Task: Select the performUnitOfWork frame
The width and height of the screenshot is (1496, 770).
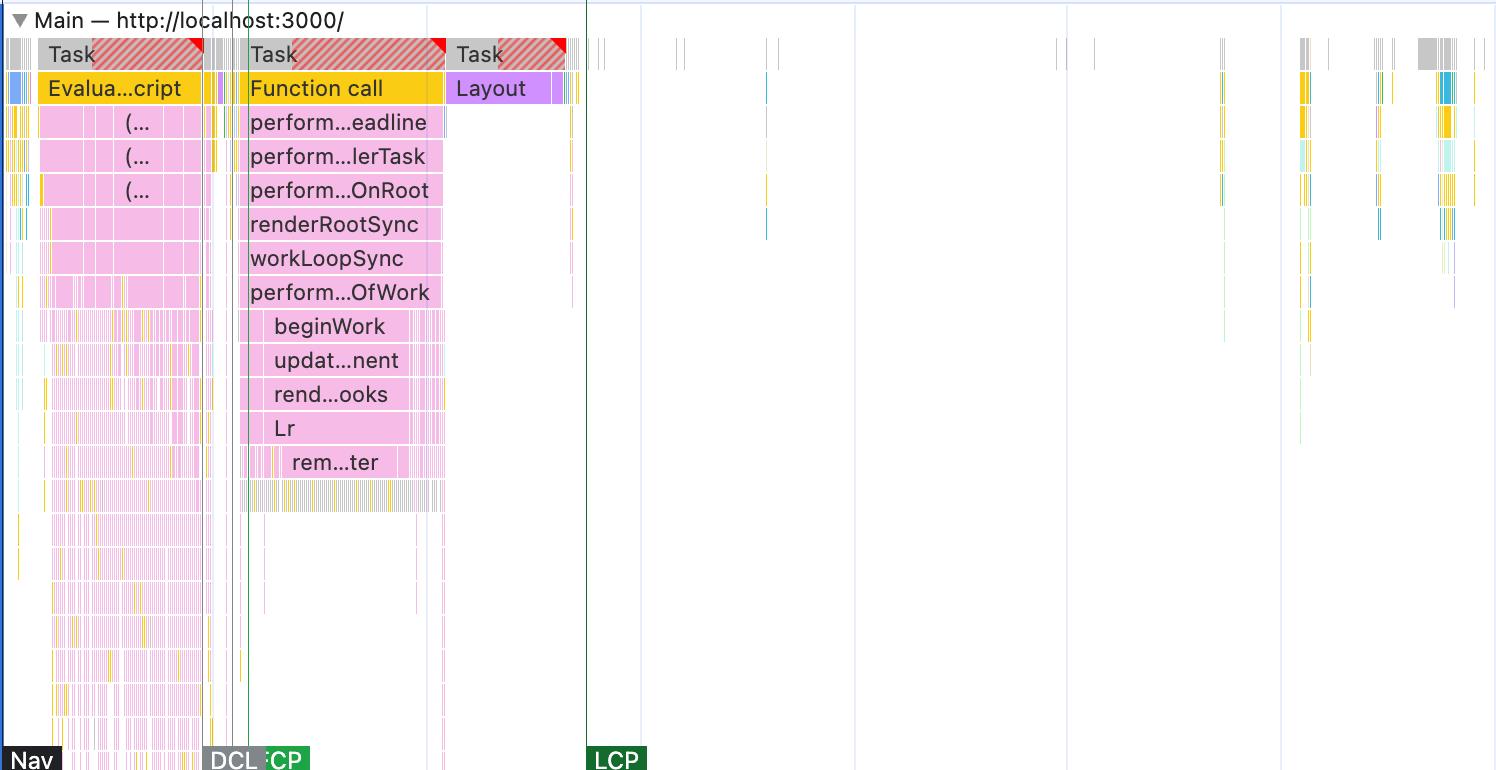Action: [x=340, y=292]
